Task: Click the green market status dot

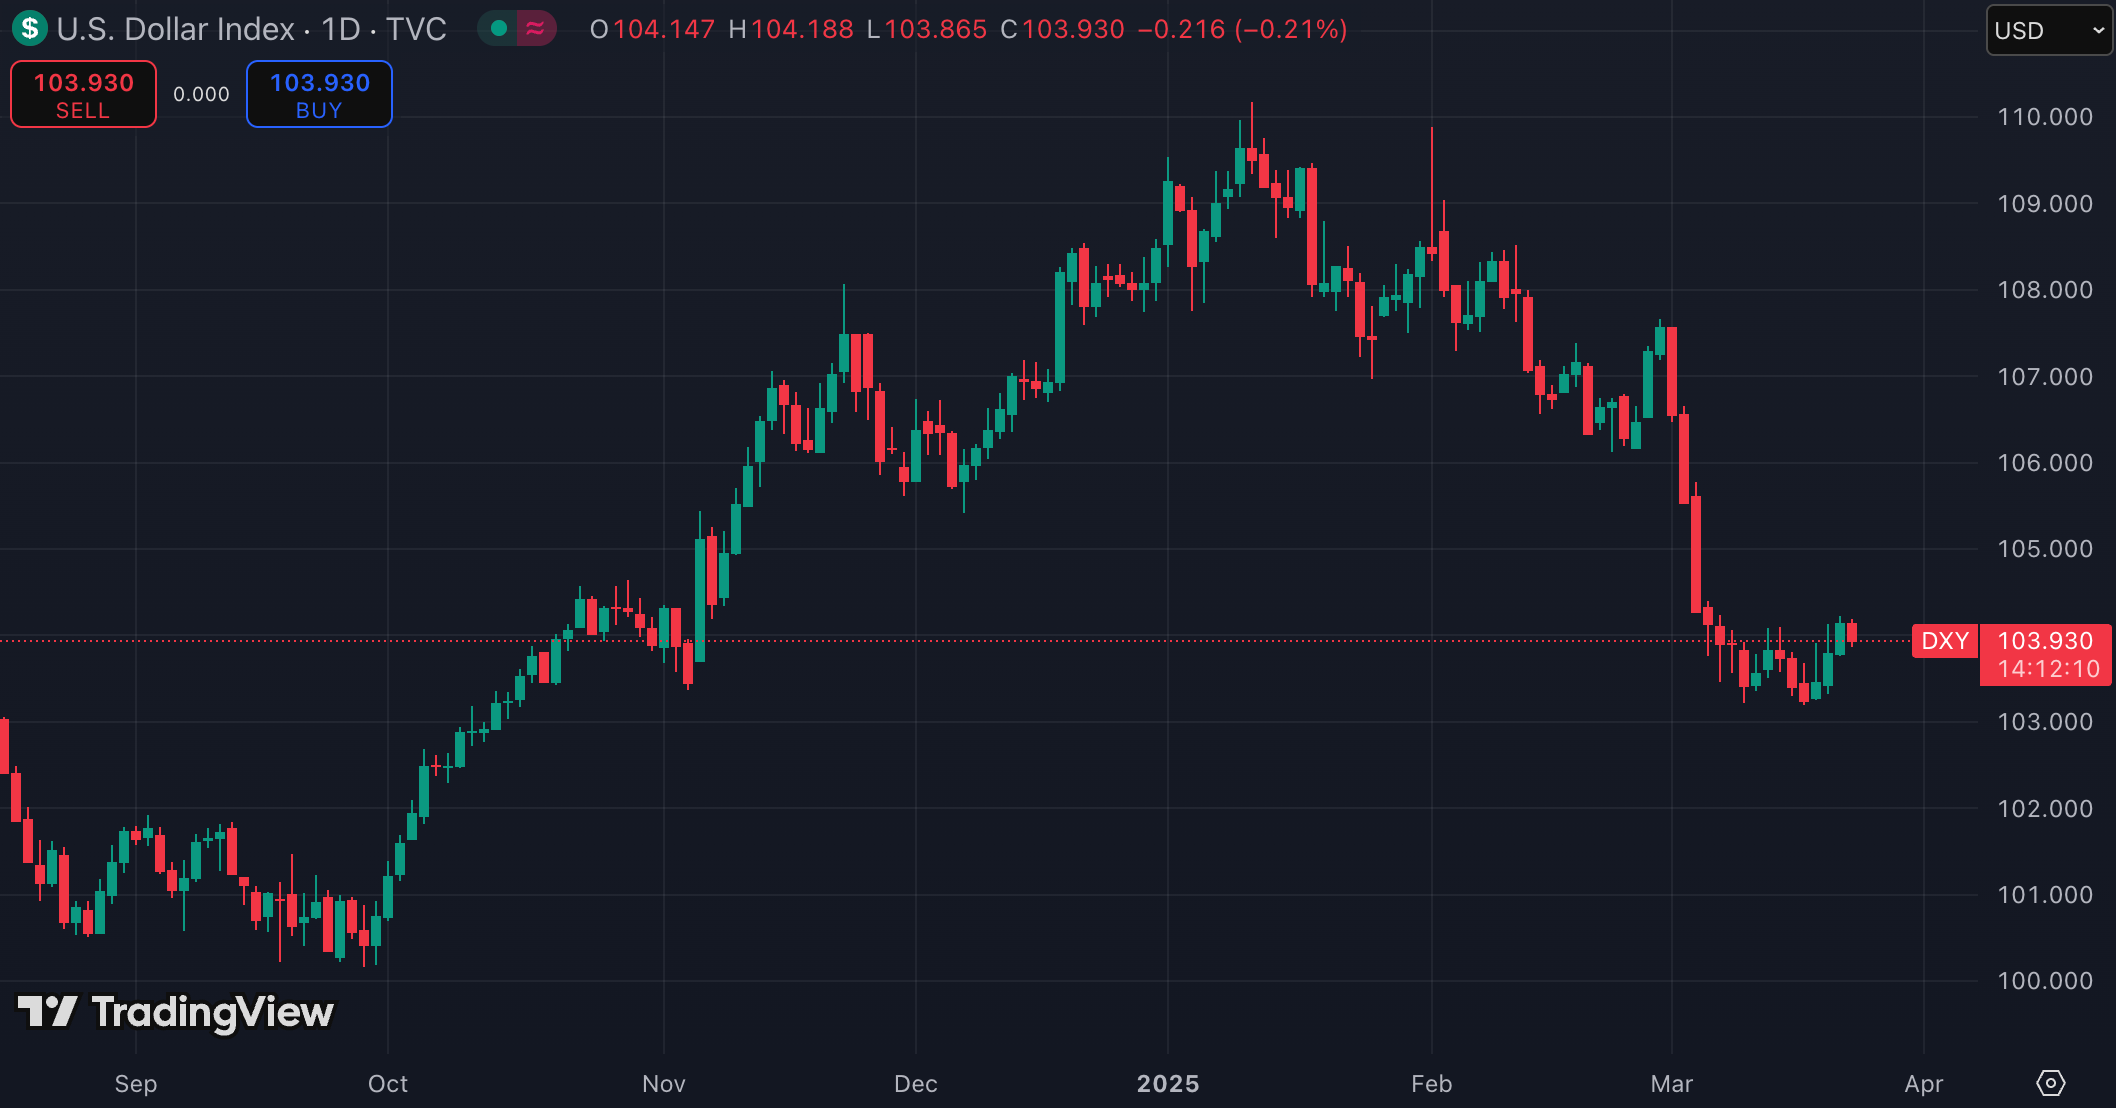Action: click(499, 29)
